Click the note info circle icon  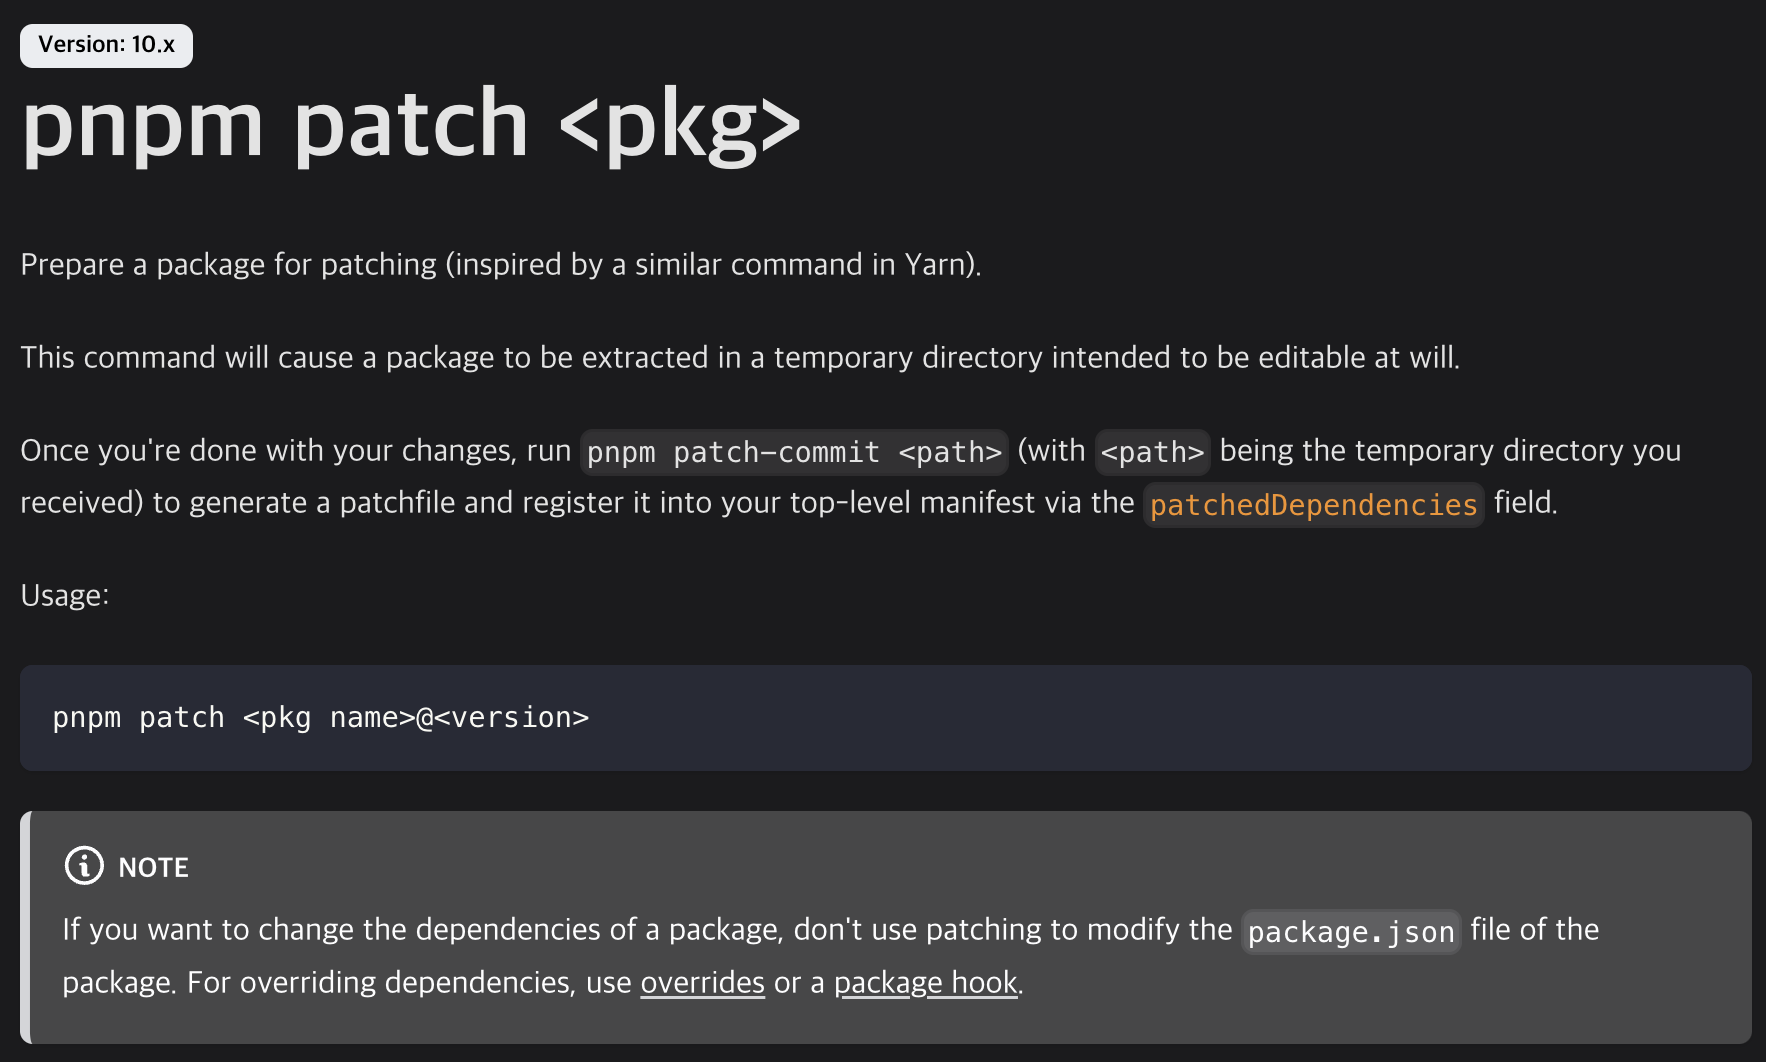coord(84,866)
